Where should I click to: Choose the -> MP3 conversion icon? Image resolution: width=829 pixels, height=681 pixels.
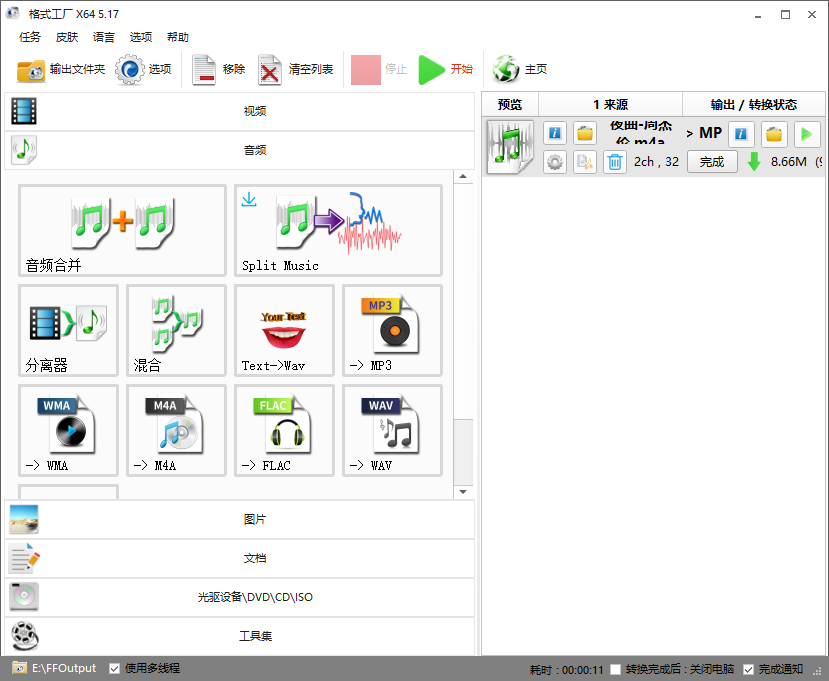click(x=392, y=330)
